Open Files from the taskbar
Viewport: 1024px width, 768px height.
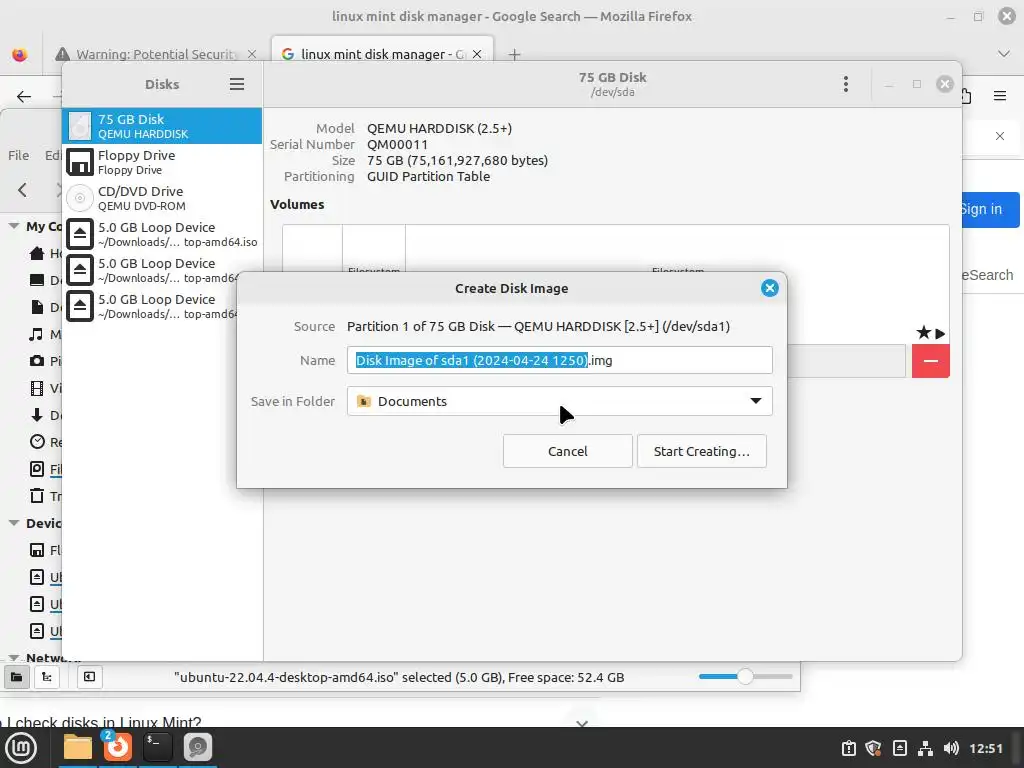(x=78, y=748)
